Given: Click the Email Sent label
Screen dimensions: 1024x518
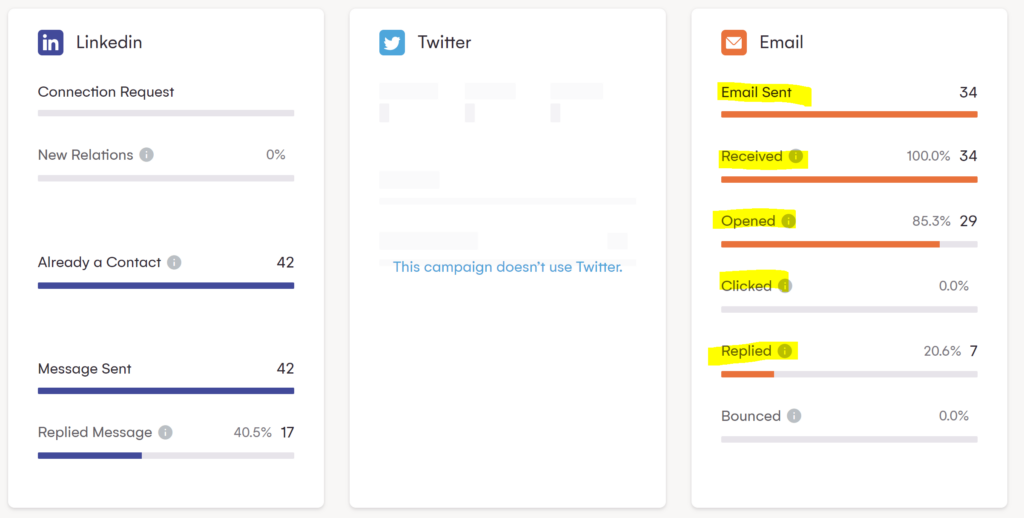Looking at the screenshot, I should tap(757, 93).
